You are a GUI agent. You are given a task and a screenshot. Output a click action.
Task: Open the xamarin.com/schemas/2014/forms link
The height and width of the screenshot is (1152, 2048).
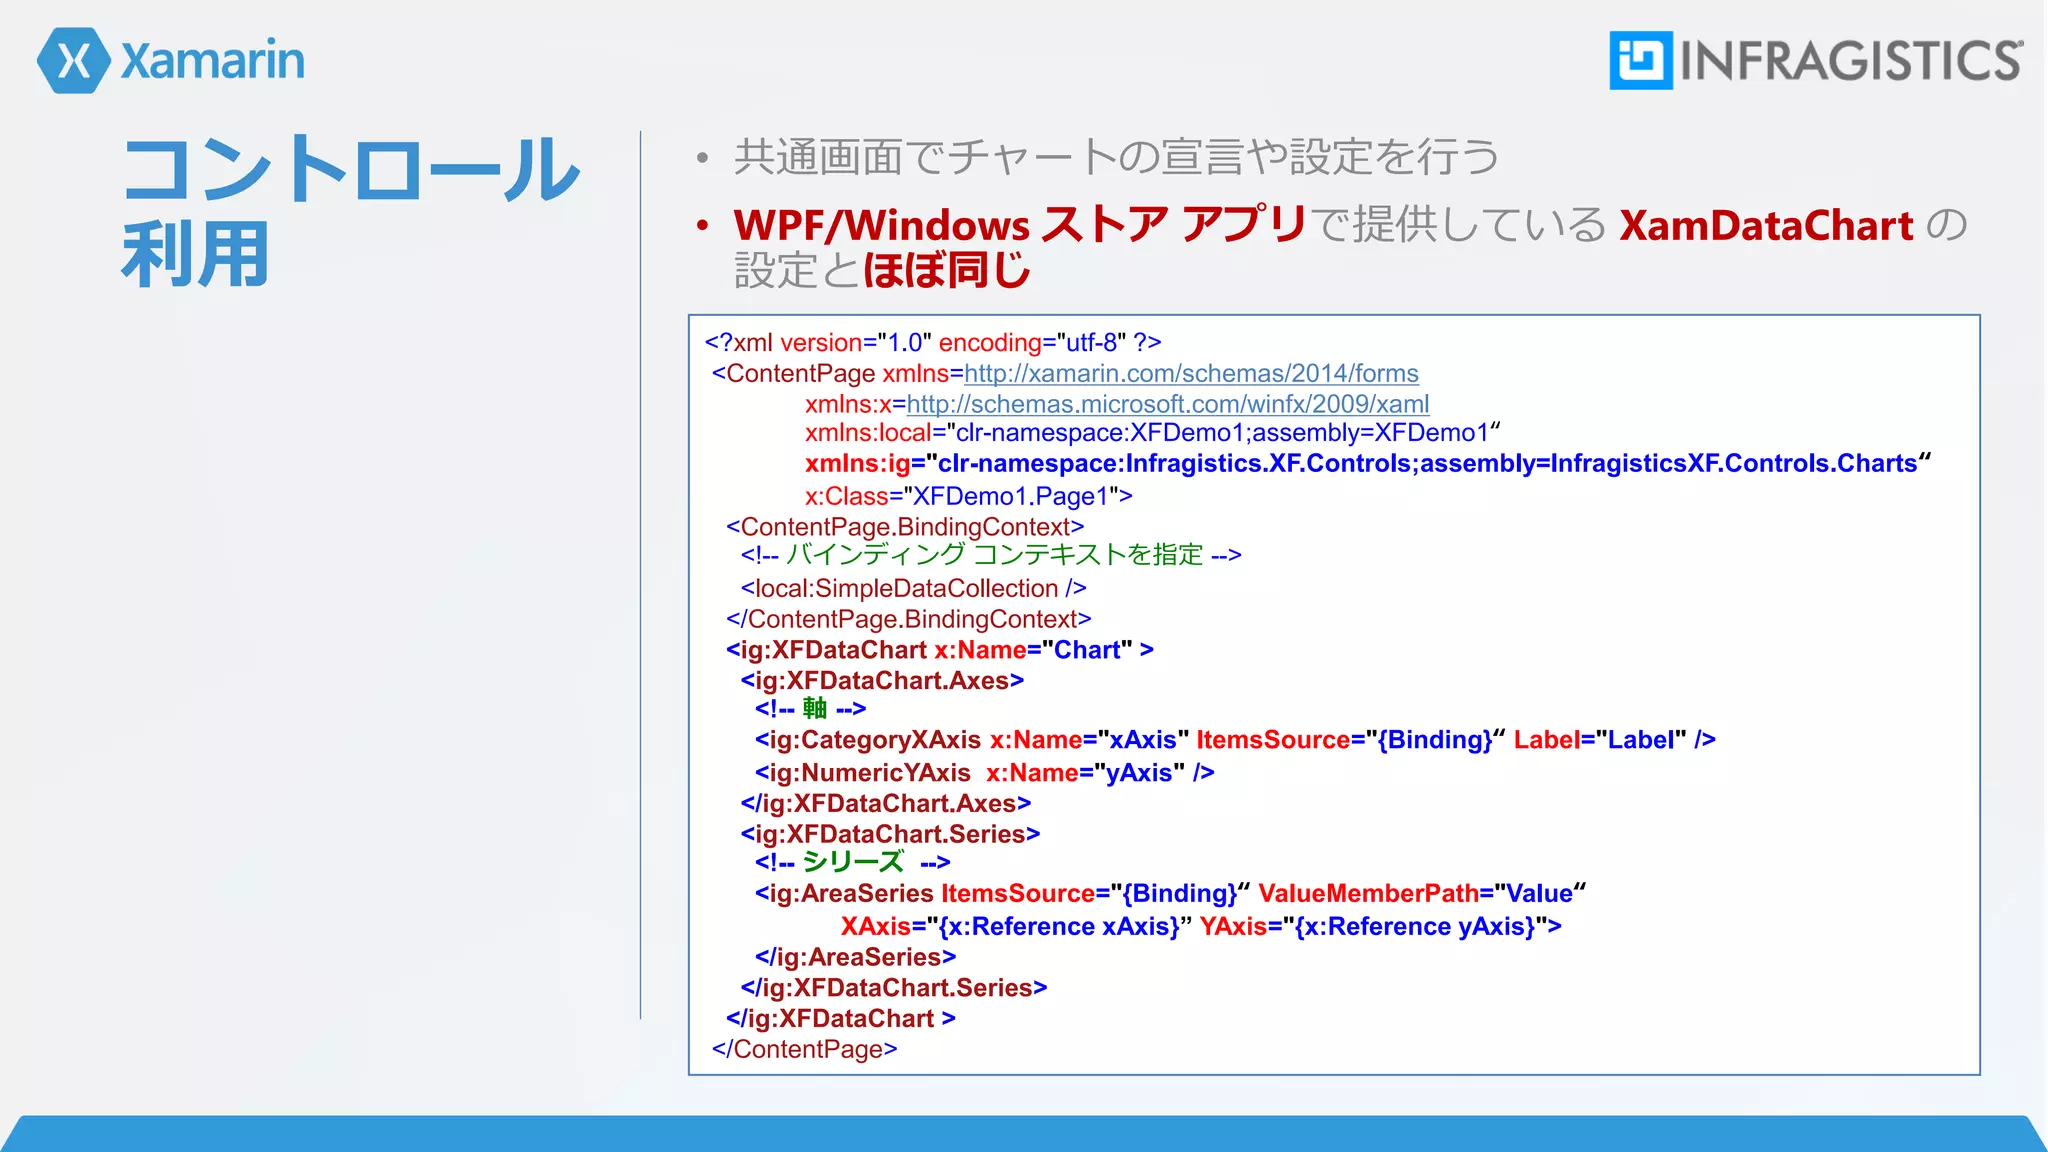(x=1191, y=374)
